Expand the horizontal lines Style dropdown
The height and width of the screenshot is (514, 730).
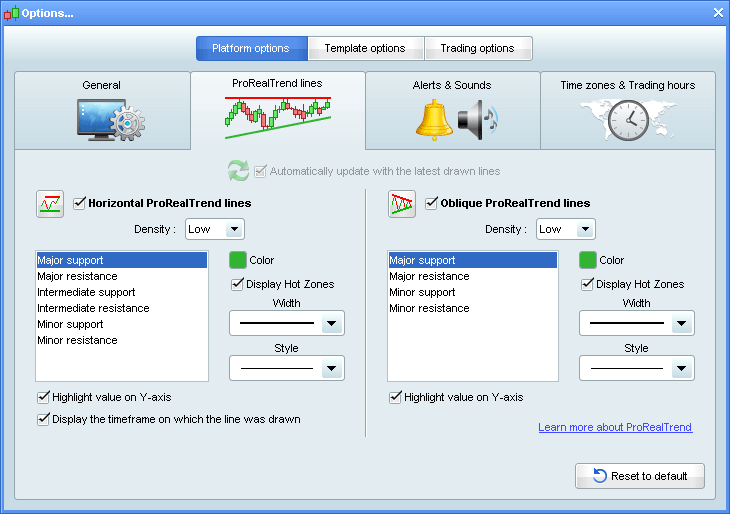(x=287, y=368)
